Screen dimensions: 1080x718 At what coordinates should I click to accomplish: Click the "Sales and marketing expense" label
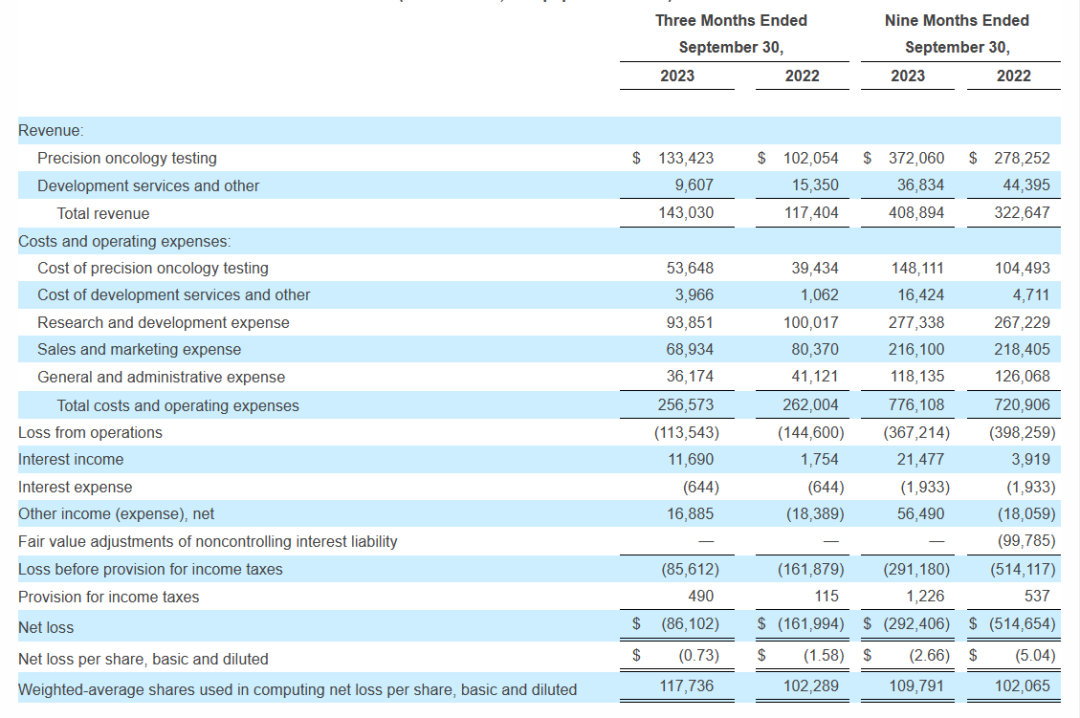coord(139,349)
